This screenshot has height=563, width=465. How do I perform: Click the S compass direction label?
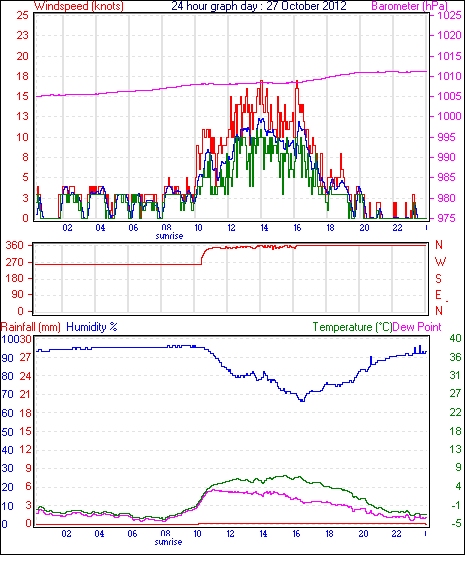coord(438,279)
